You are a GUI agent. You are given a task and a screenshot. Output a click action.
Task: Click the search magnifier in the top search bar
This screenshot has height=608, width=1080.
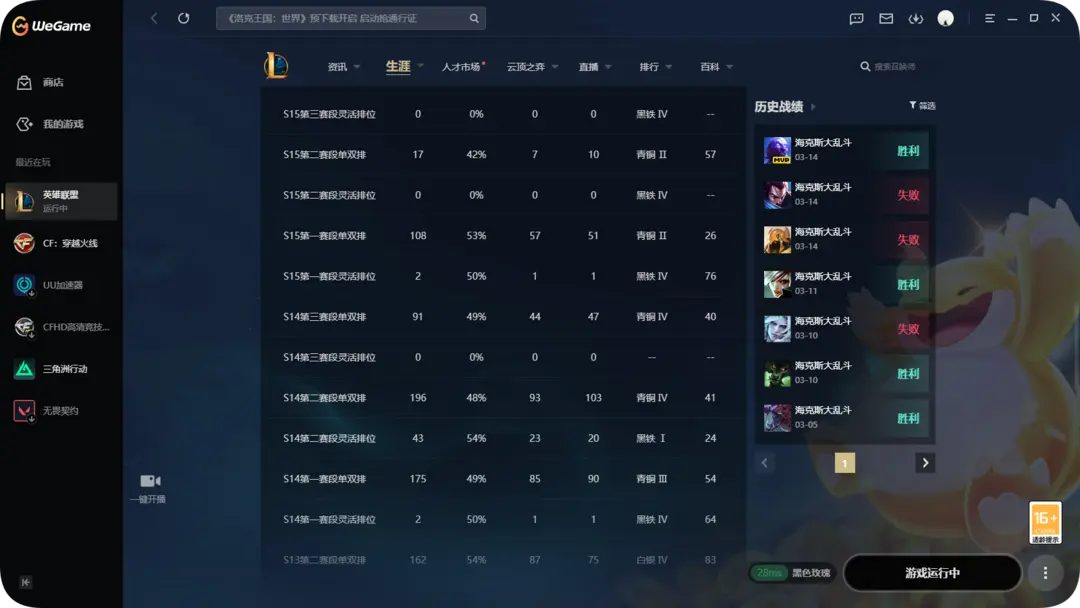pos(474,19)
